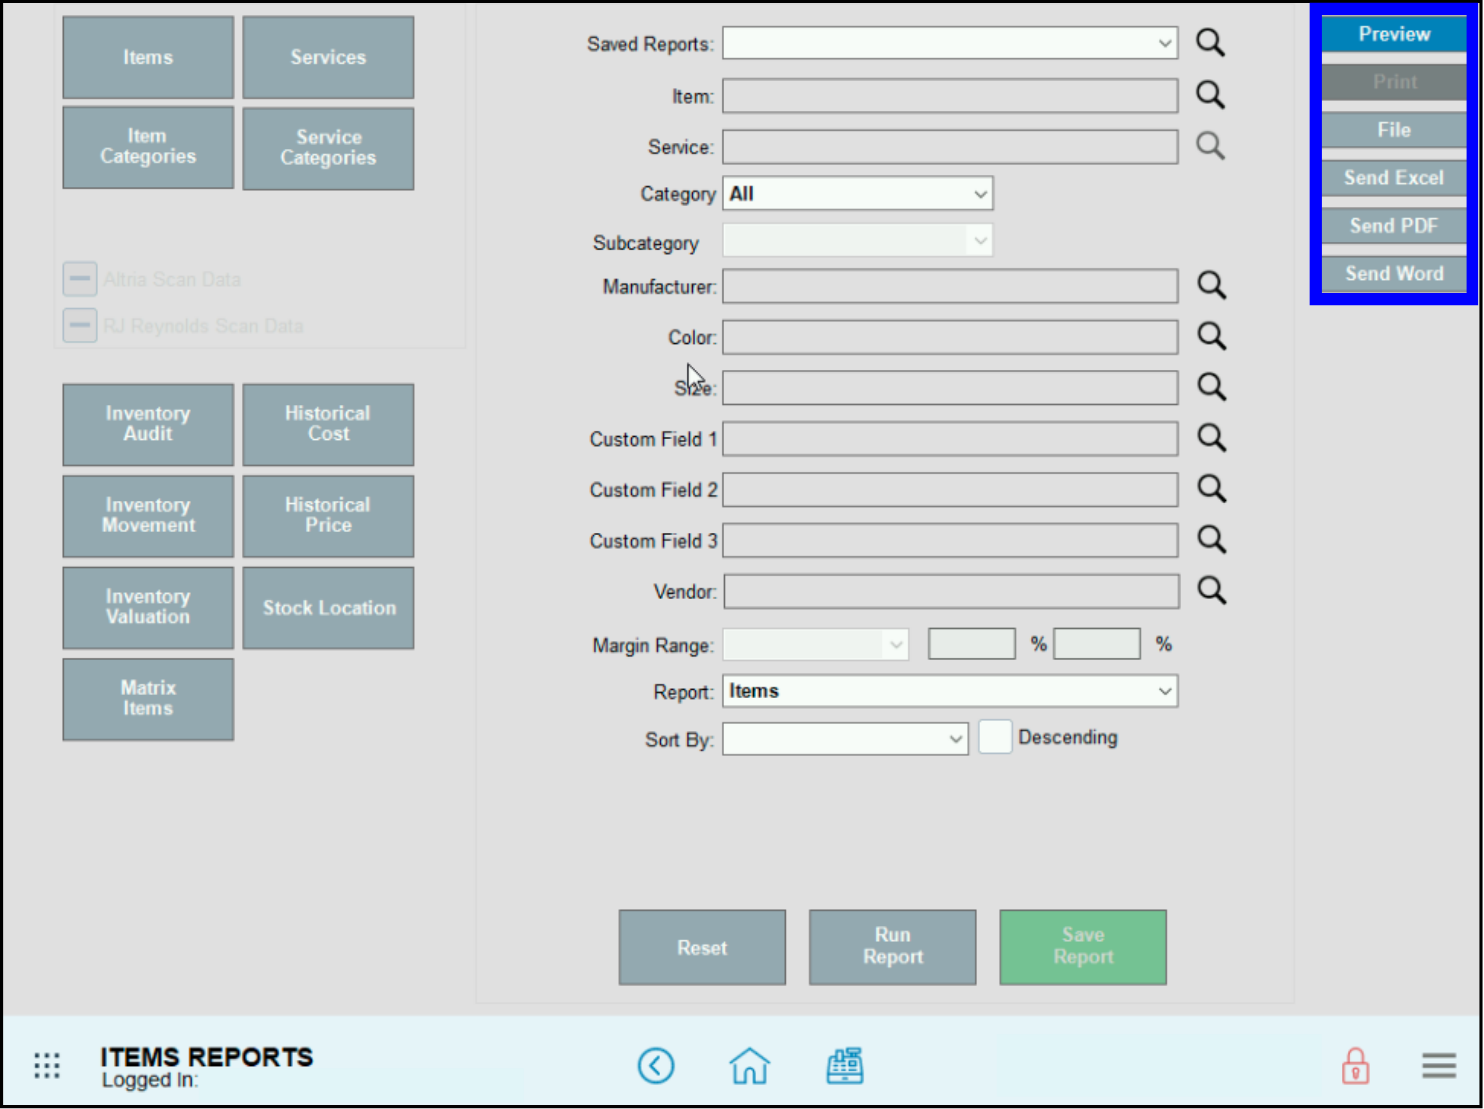Open the Sort By dropdown
The height and width of the screenshot is (1109, 1484).
845,739
